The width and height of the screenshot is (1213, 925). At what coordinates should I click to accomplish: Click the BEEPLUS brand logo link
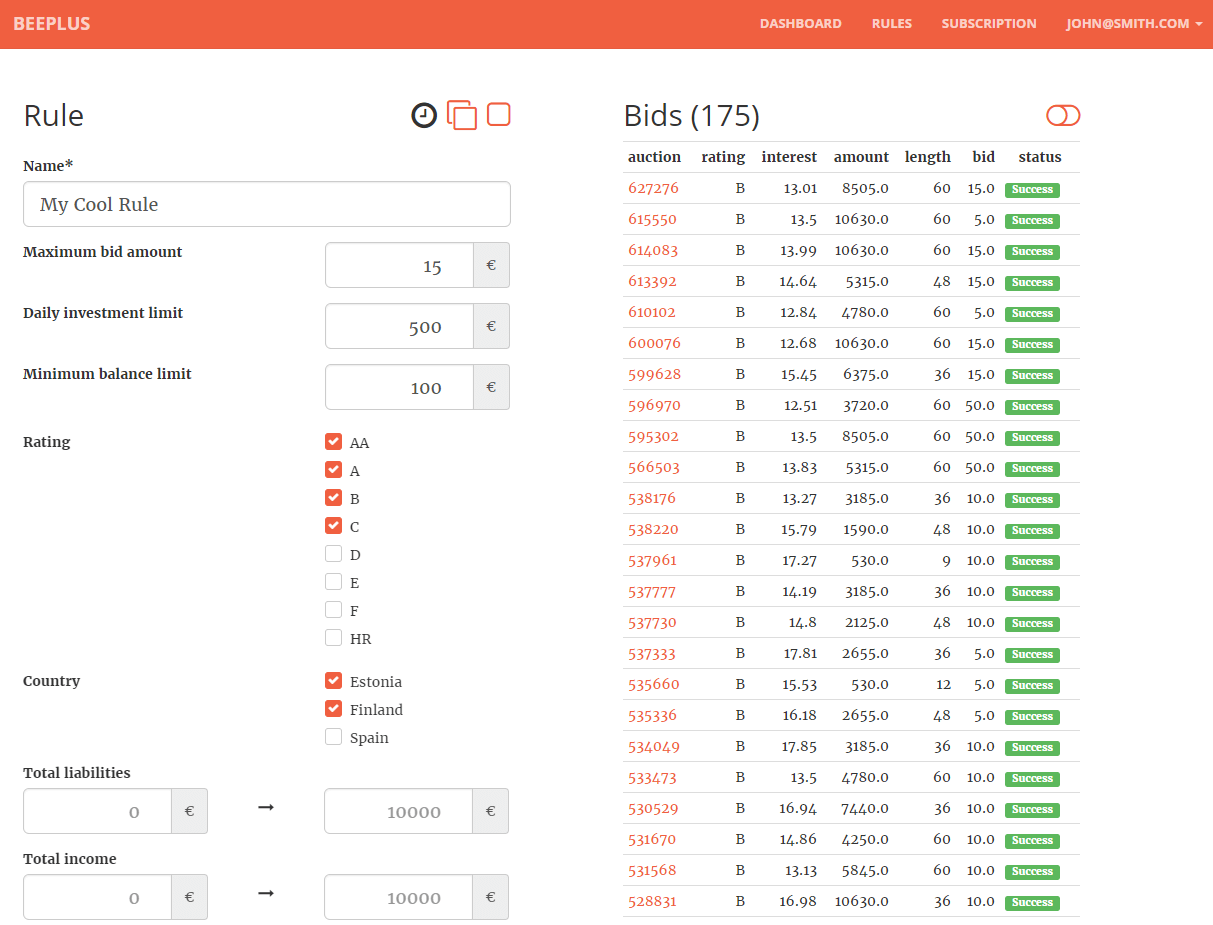pyautogui.click(x=52, y=24)
